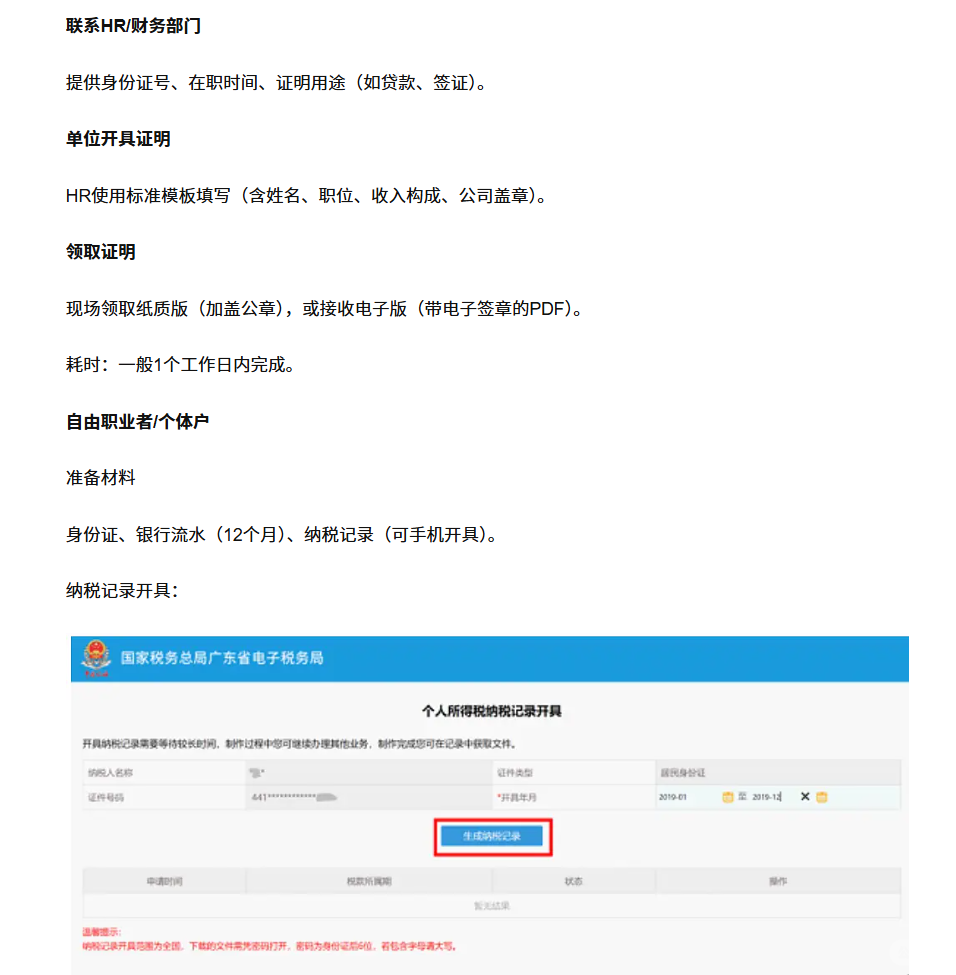This screenshot has width=956, height=975.
Task: Select the 操作 column header
Action: tap(777, 881)
